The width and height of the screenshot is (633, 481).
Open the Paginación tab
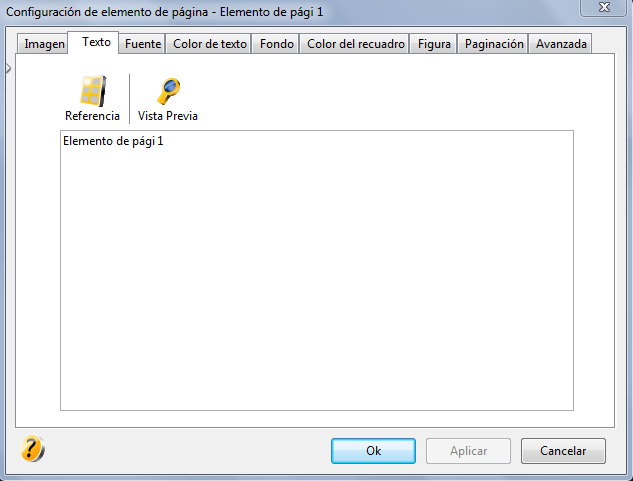pyautogui.click(x=494, y=44)
